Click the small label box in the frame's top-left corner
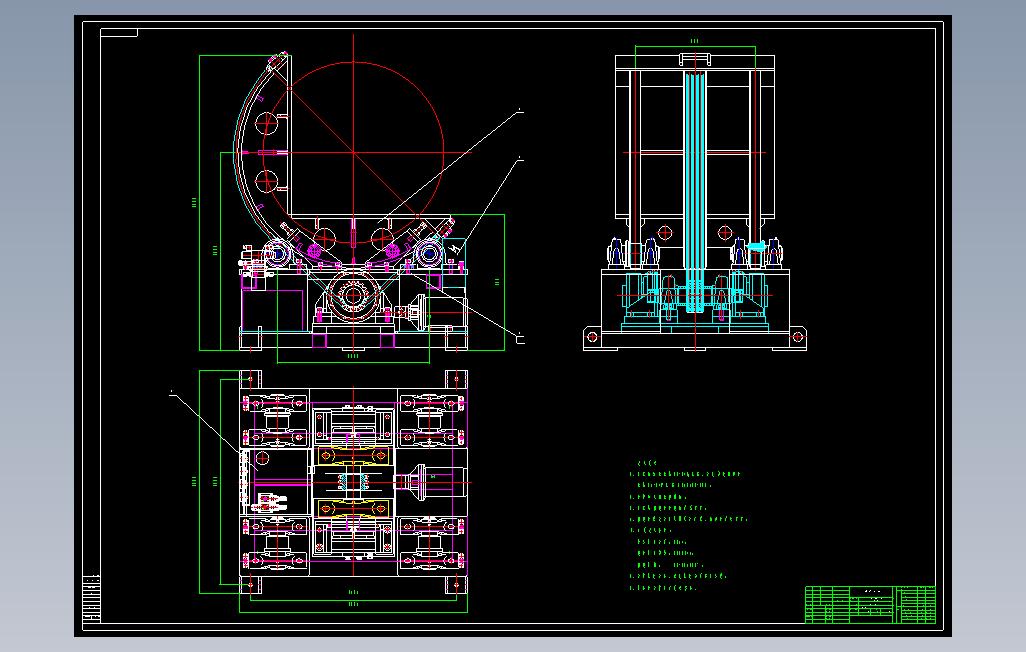The image size is (1026, 652). pyautogui.click(x=119, y=33)
